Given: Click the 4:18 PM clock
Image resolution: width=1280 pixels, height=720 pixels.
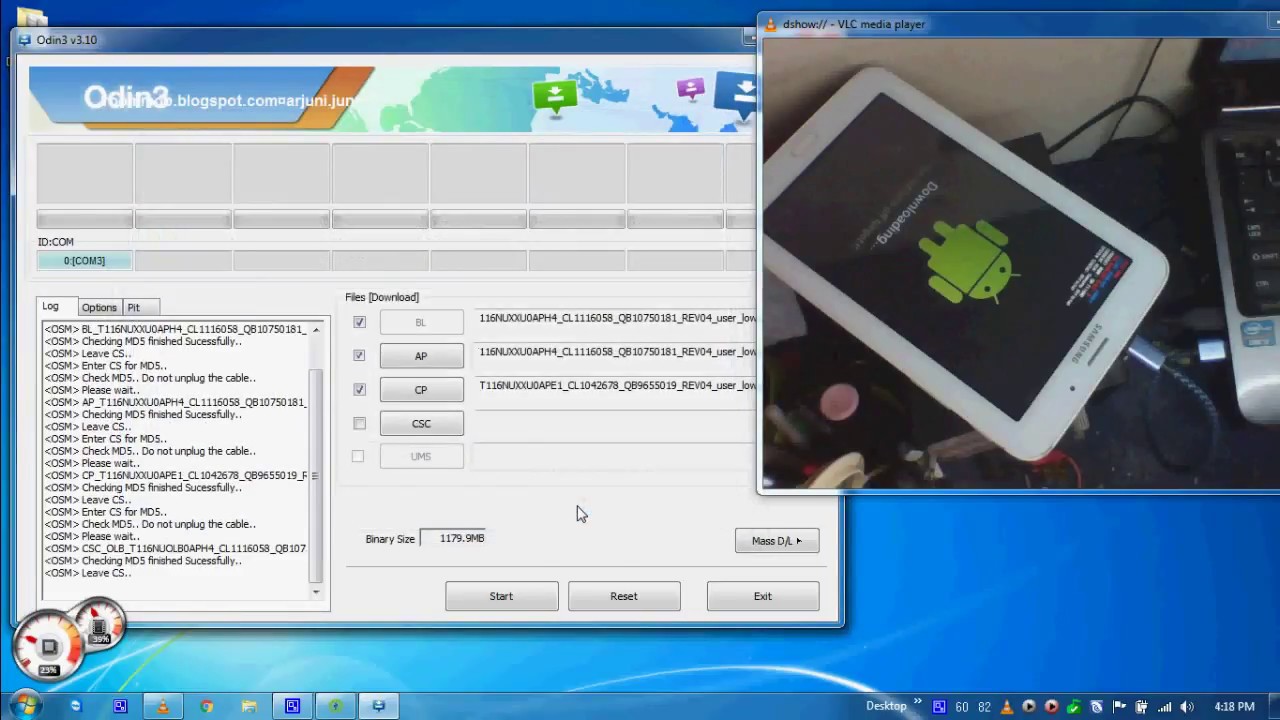Looking at the screenshot, I should click(x=1234, y=706).
